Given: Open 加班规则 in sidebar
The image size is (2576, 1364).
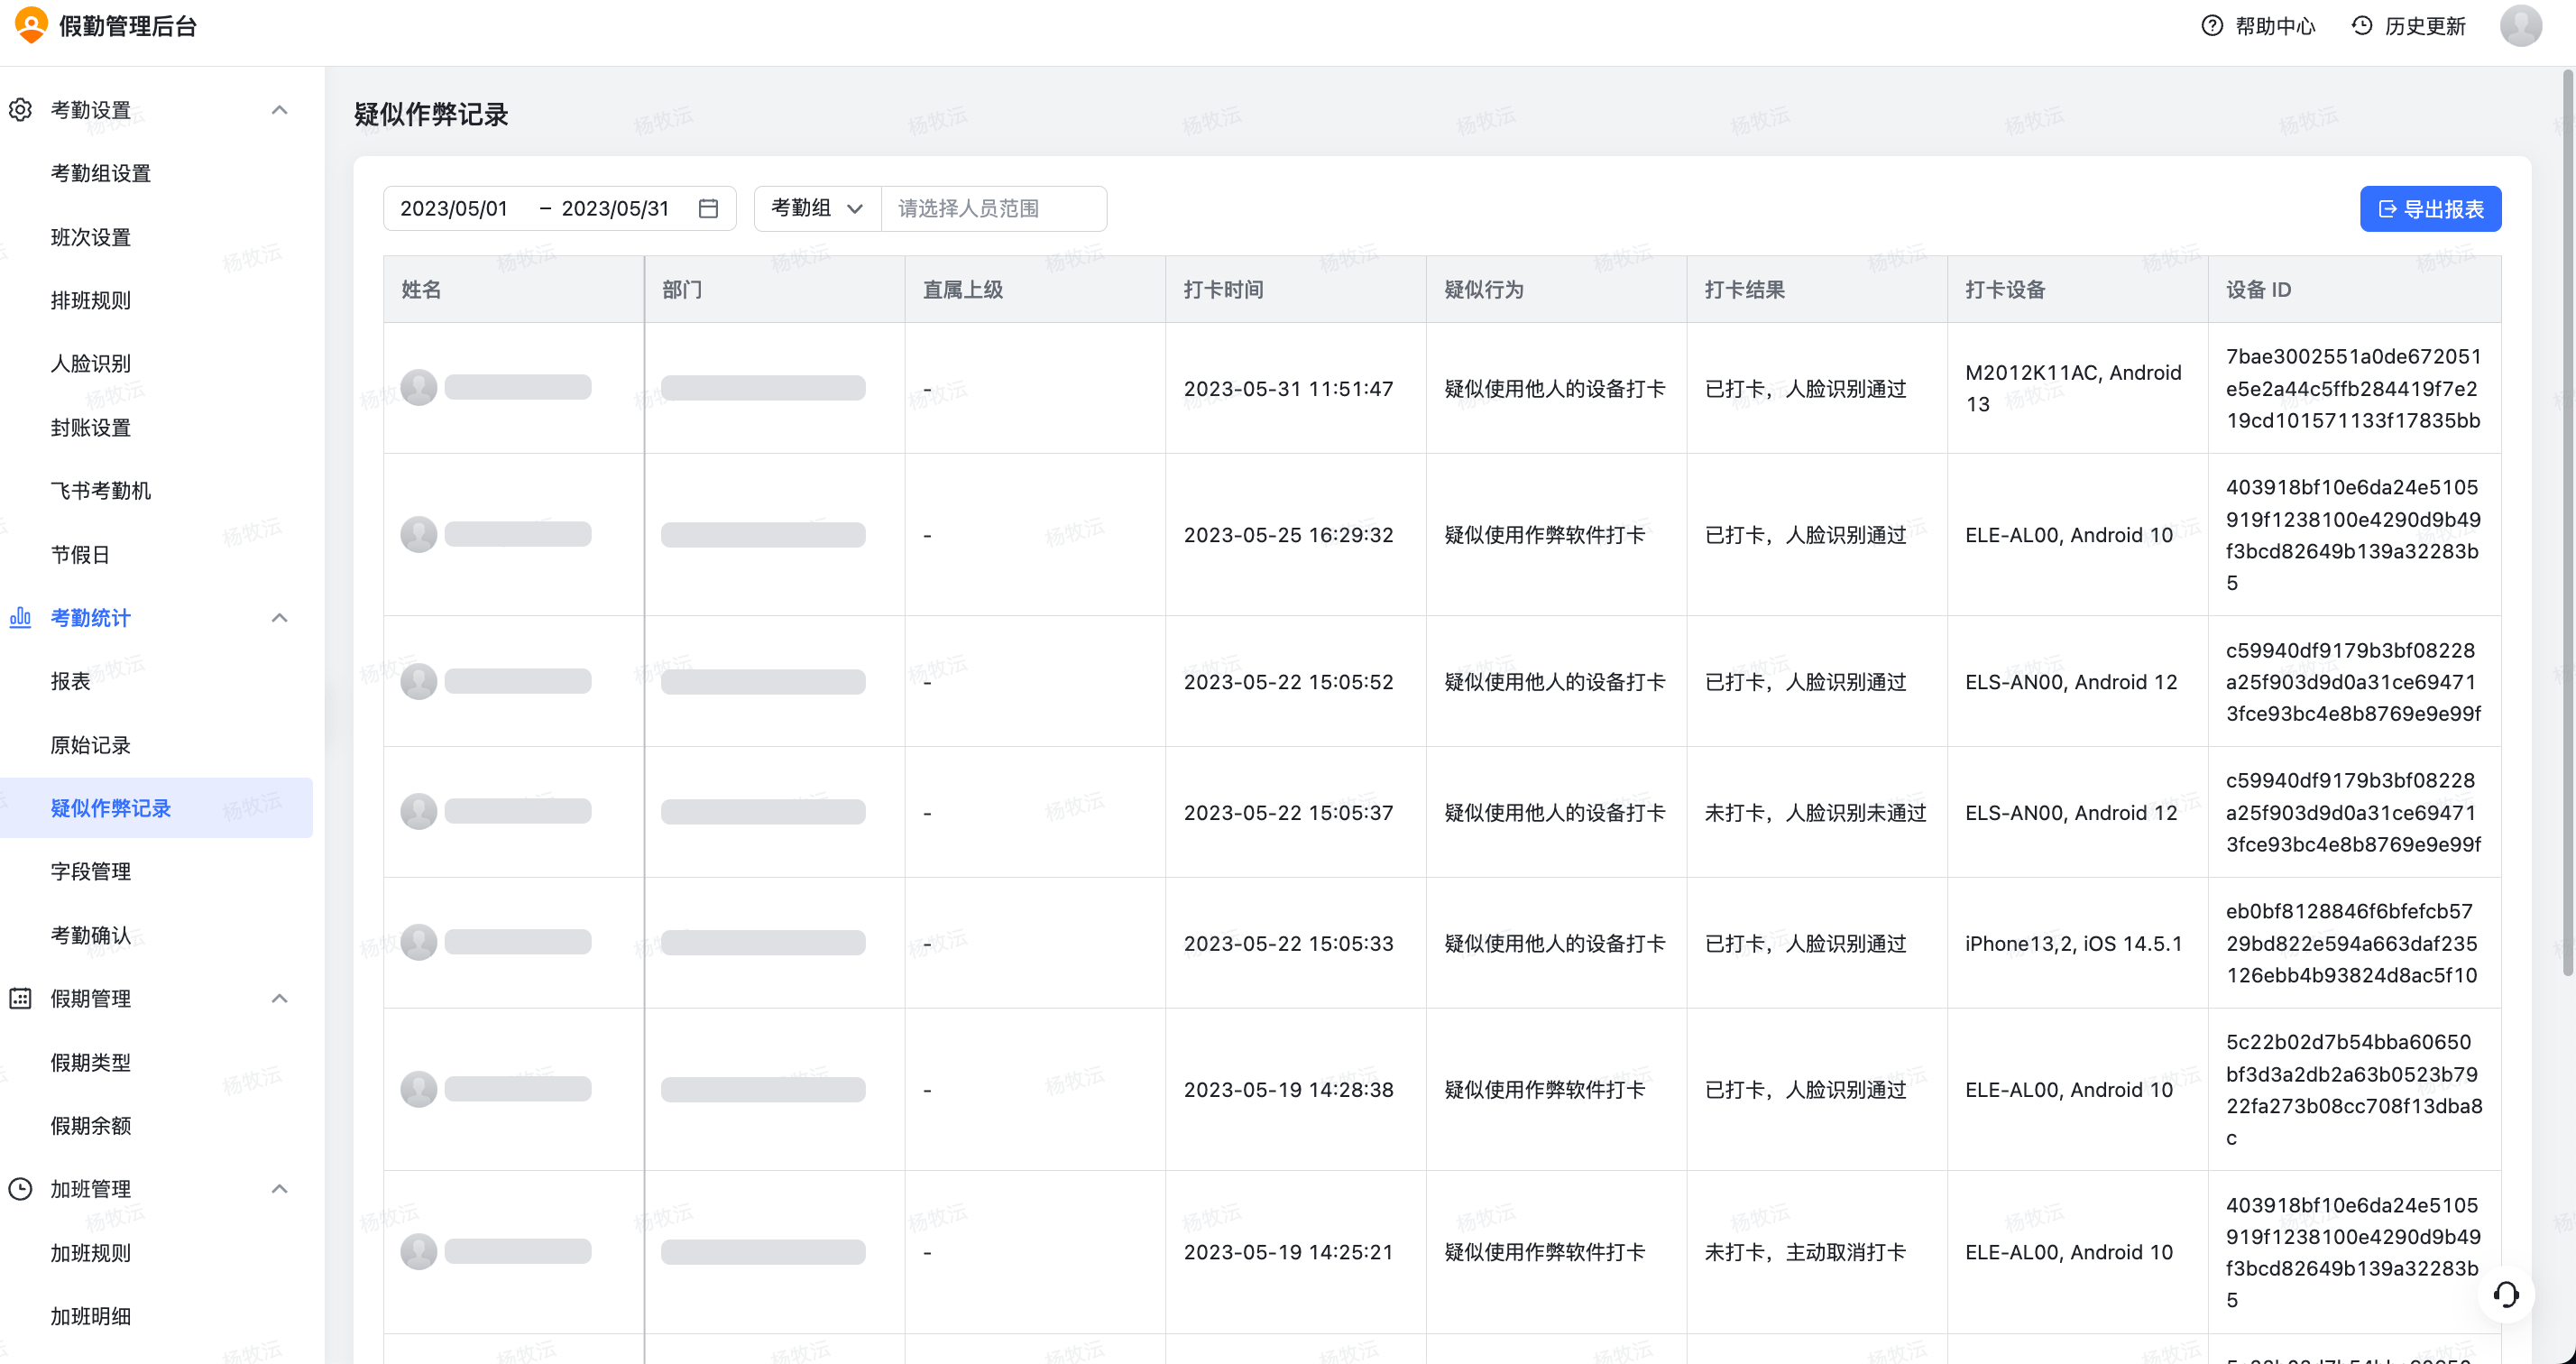Looking at the screenshot, I should pos(91,1253).
